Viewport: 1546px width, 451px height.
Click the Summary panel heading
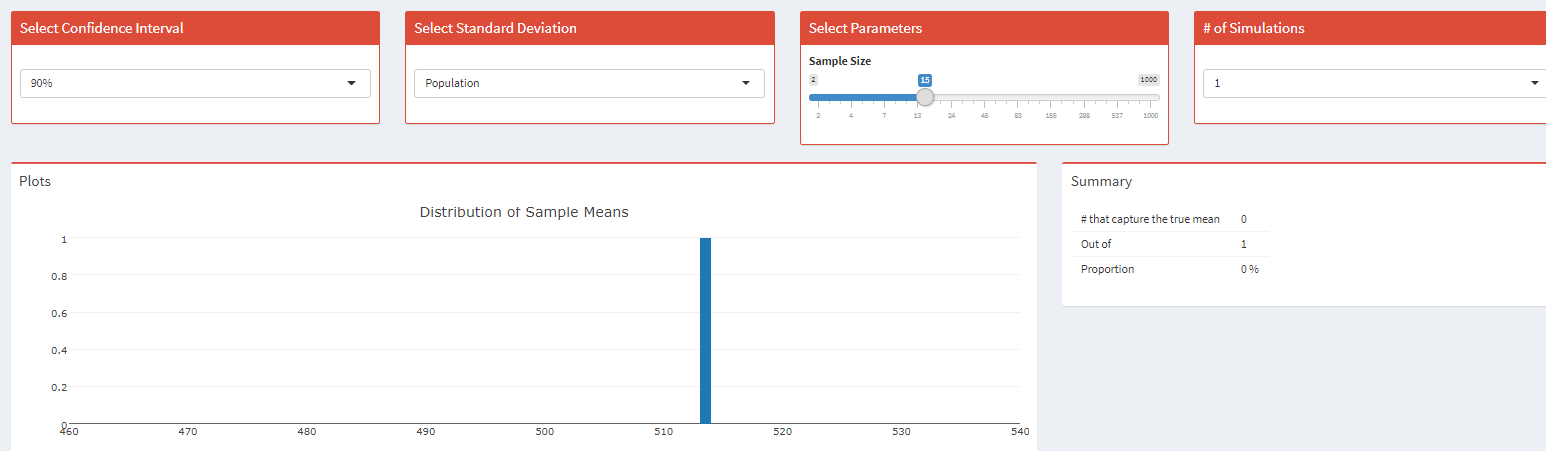tap(1101, 181)
